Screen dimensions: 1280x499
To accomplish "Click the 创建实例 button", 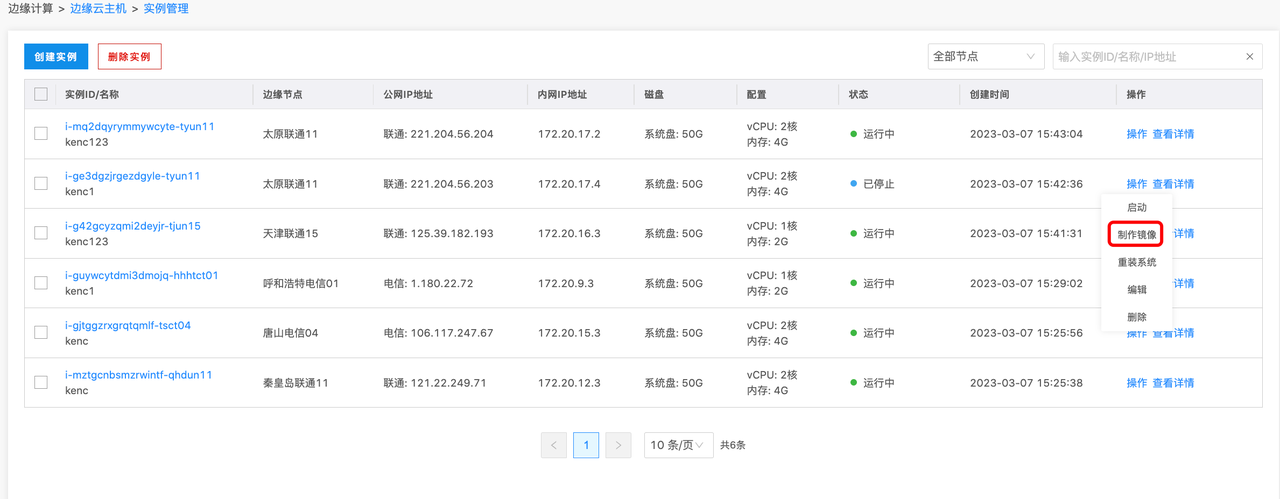I will click(x=56, y=57).
